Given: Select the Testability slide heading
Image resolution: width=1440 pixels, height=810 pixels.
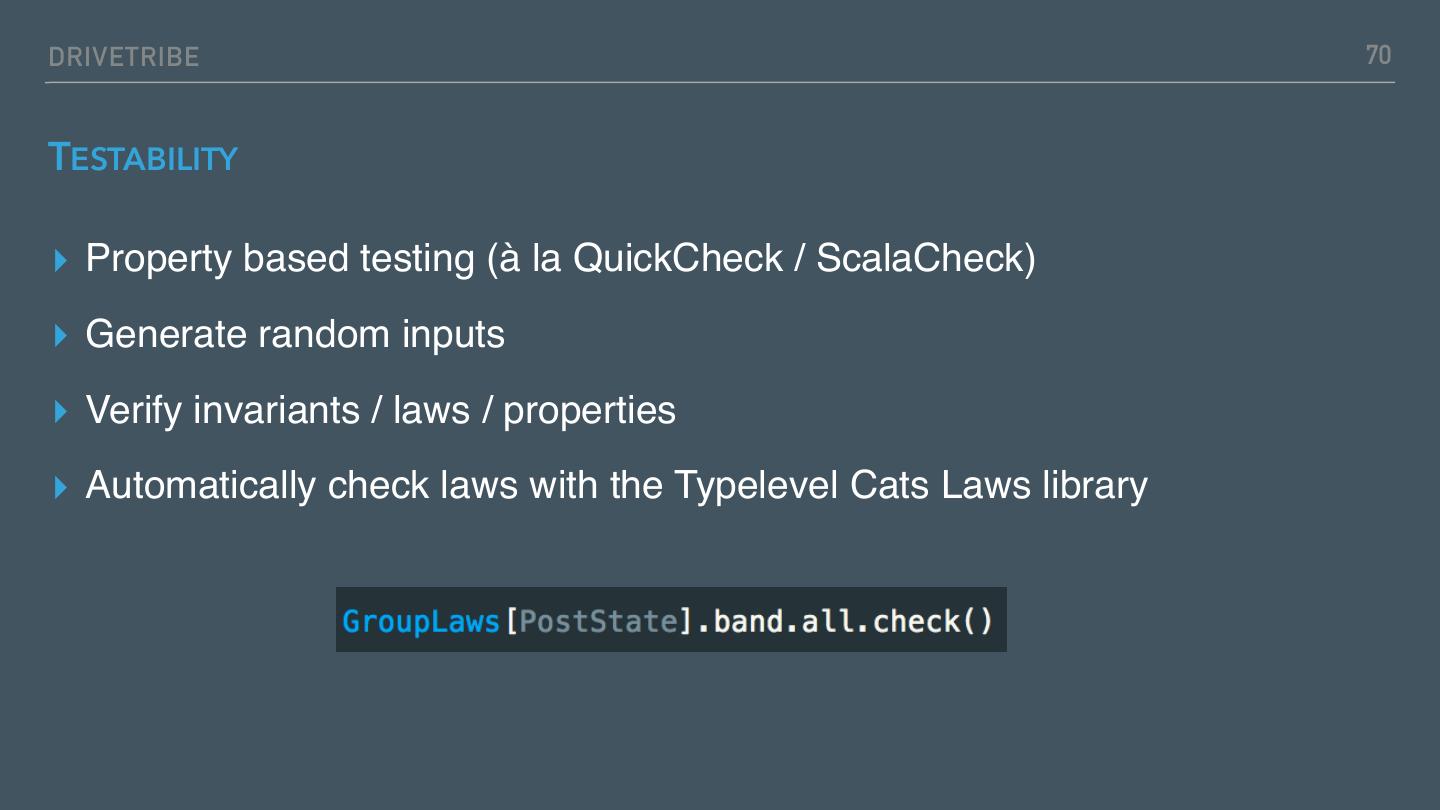Looking at the screenshot, I should 143,158.
